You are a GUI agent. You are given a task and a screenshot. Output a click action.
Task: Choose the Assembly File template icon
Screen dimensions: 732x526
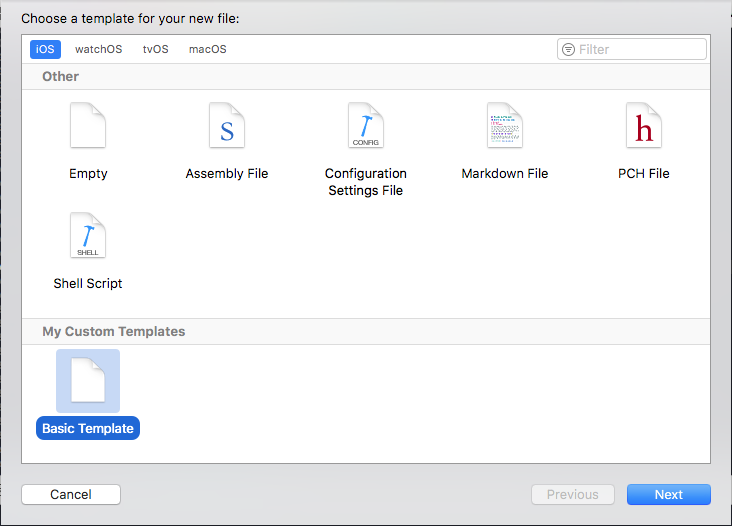227,127
